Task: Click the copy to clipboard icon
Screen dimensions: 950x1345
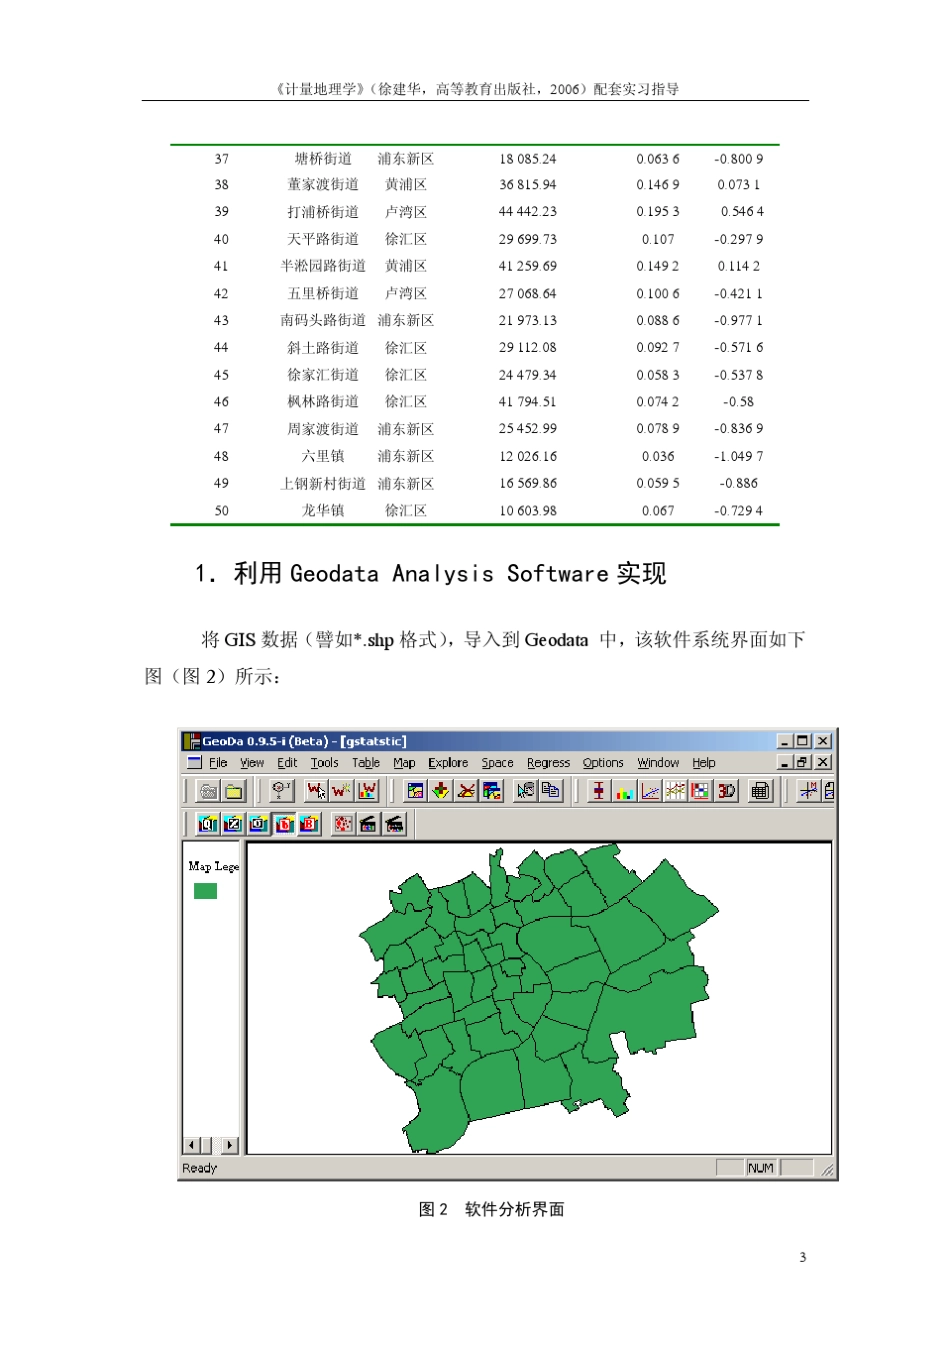Action: [551, 791]
